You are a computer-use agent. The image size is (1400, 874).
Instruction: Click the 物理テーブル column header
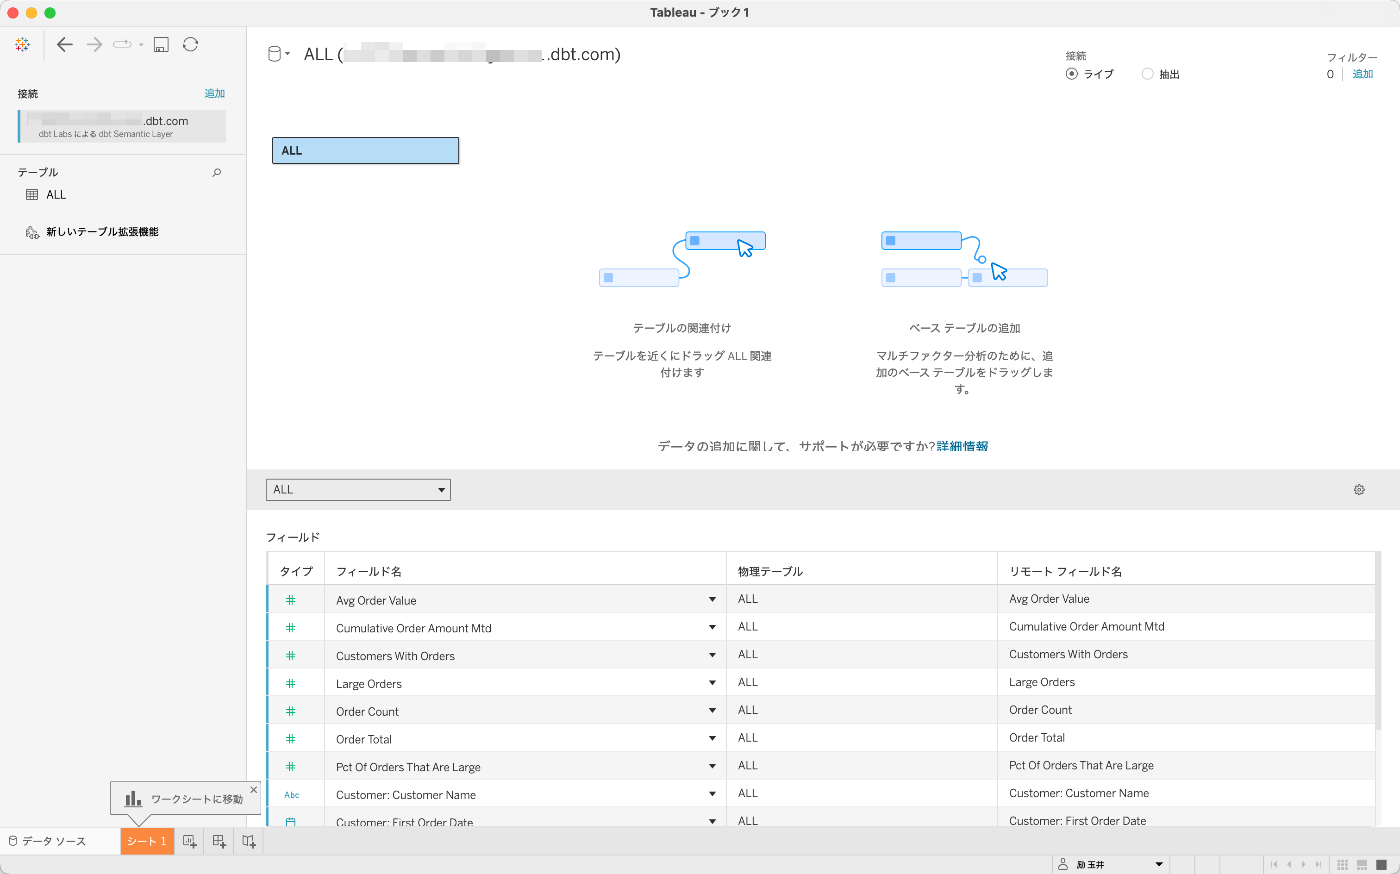coord(862,571)
